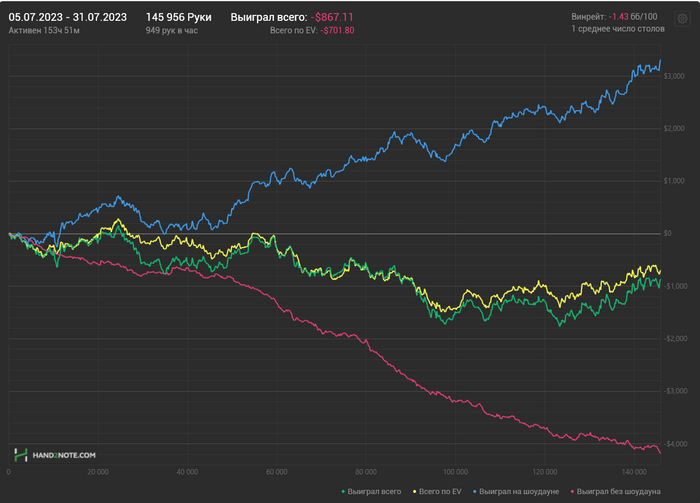Click the $2,000 y-axis label
This screenshot has height=503, width=700.
pos(674,129)
